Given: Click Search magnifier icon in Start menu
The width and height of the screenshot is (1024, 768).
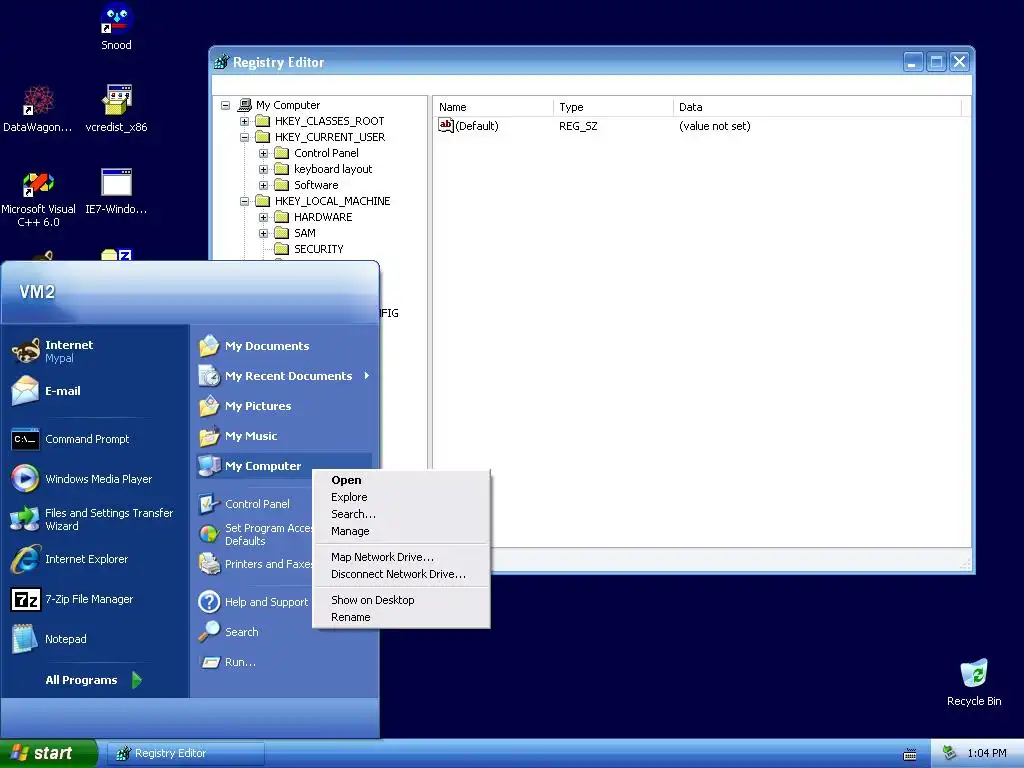Looking at the screenshot, I should click(x=209, y=632).
